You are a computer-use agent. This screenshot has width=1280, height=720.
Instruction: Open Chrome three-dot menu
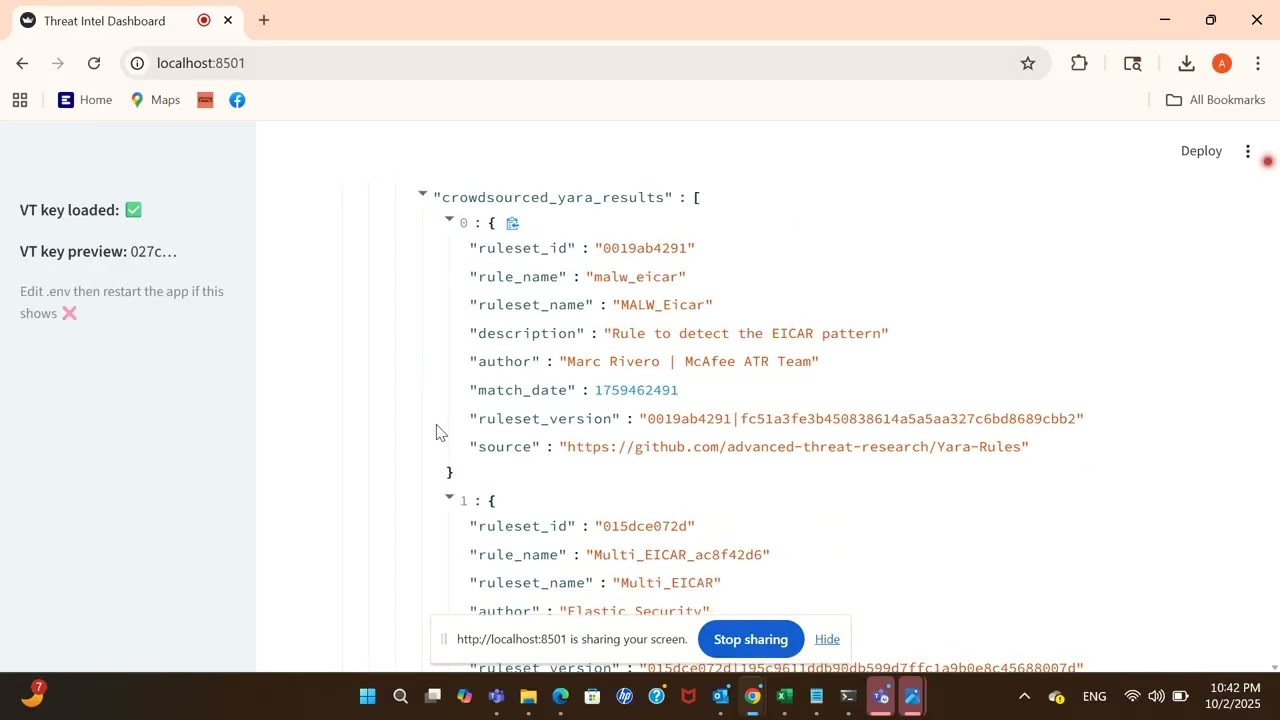[1258, 63]
